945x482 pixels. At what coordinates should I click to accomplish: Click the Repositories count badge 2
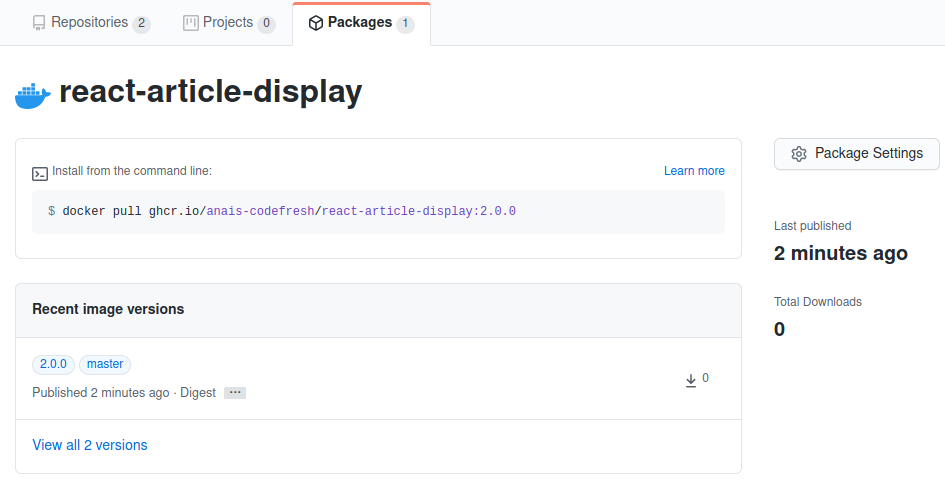(x=142, y=24)
